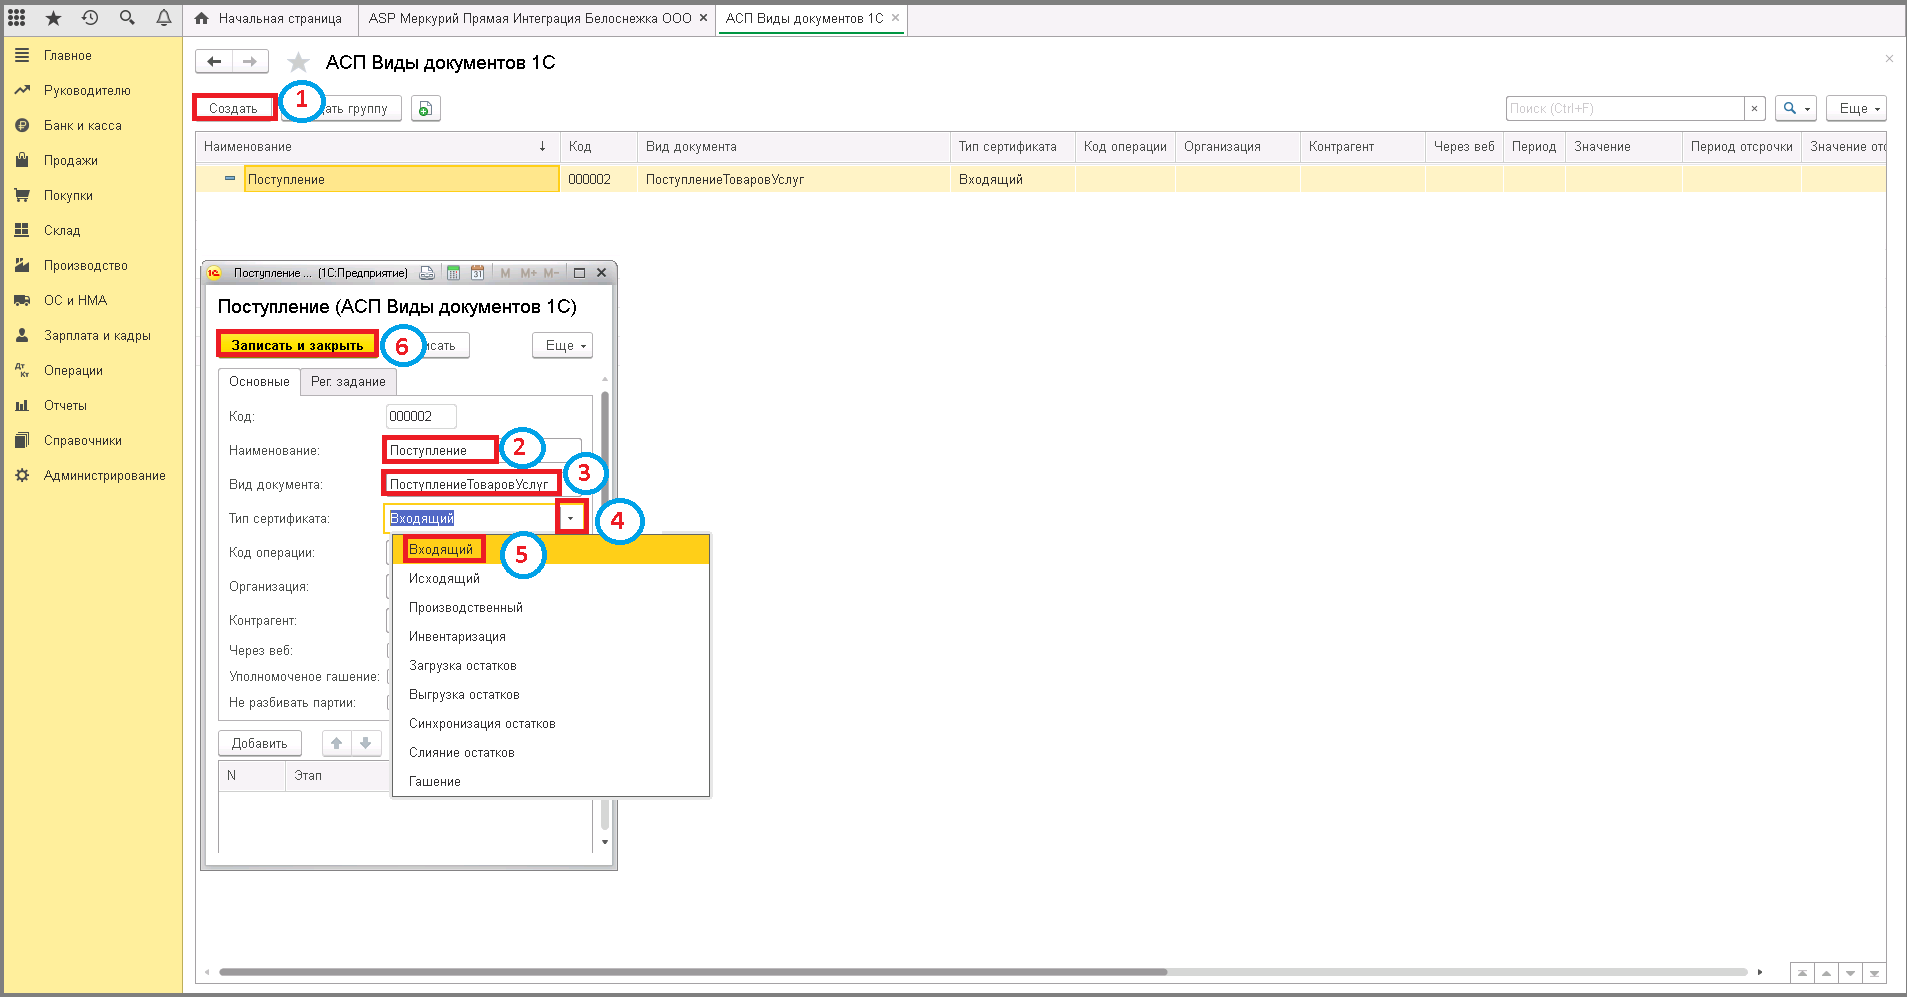The height and width of the screenshot is (997, 1907).
Task: Click dialog vertical scrollbar thumb
Action: 605,612
